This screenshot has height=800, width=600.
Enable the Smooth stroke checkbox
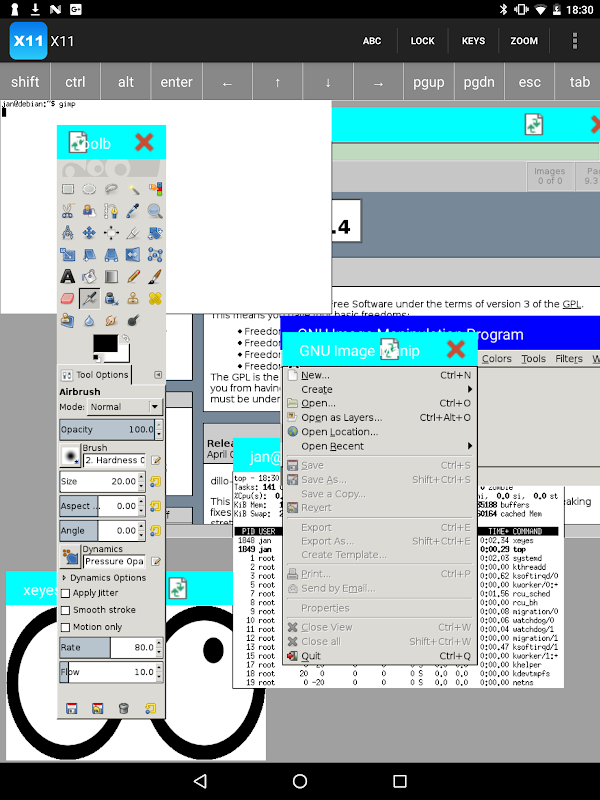tap(65, 610)
